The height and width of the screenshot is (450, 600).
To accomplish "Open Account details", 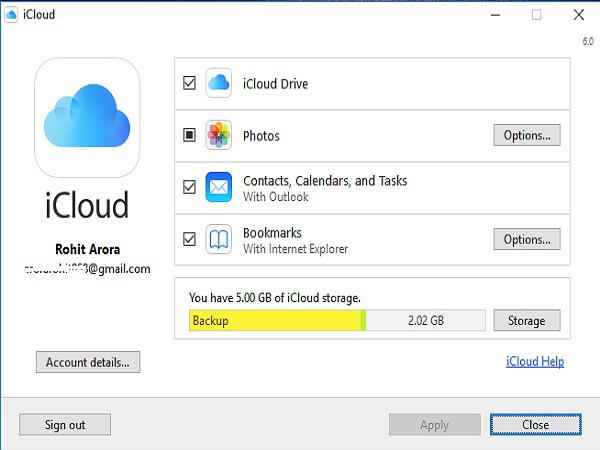I will [87, 362].
